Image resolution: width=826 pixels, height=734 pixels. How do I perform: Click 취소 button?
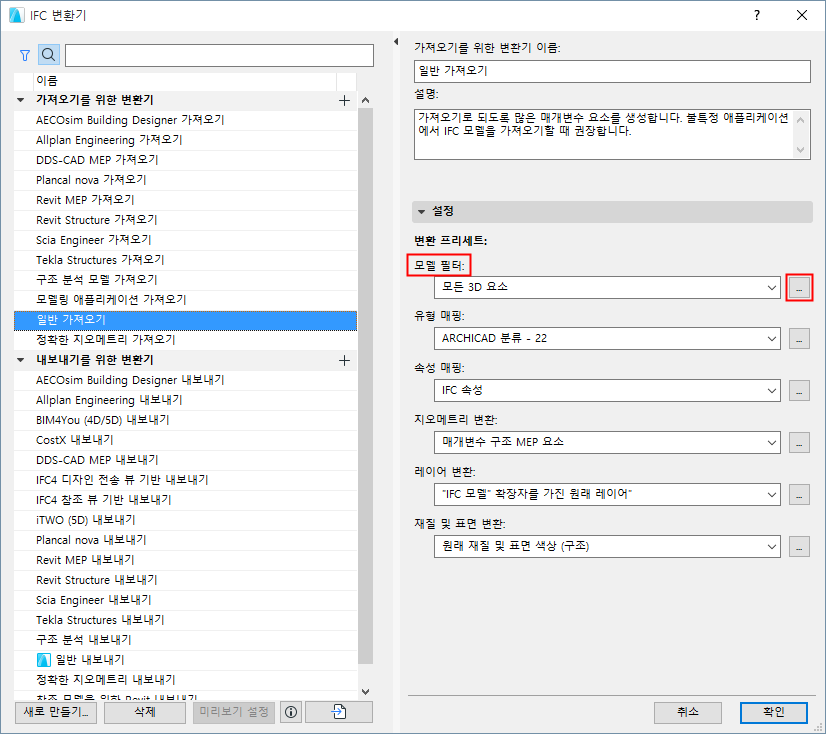click(x=687, y=712)
